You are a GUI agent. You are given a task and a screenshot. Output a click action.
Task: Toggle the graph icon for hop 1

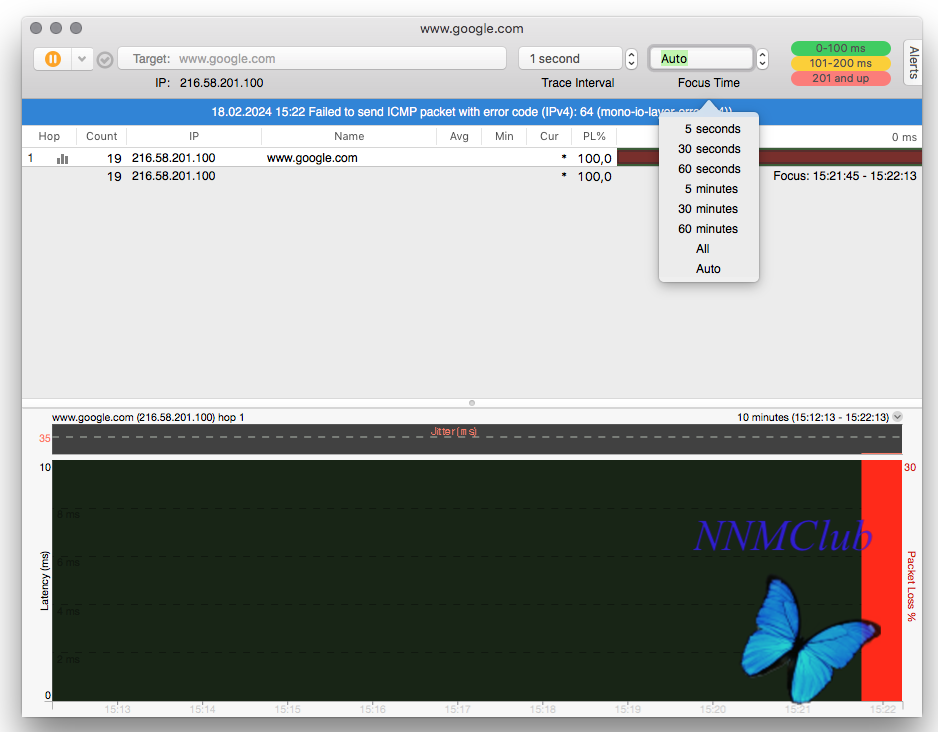[x=63, y=158]
